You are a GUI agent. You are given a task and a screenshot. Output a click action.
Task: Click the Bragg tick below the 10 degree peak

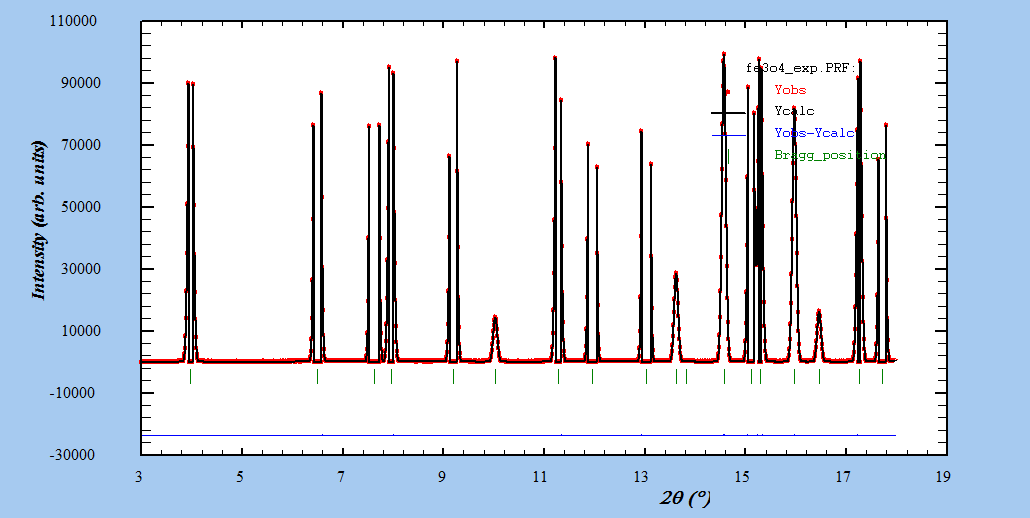coord(495,376)
